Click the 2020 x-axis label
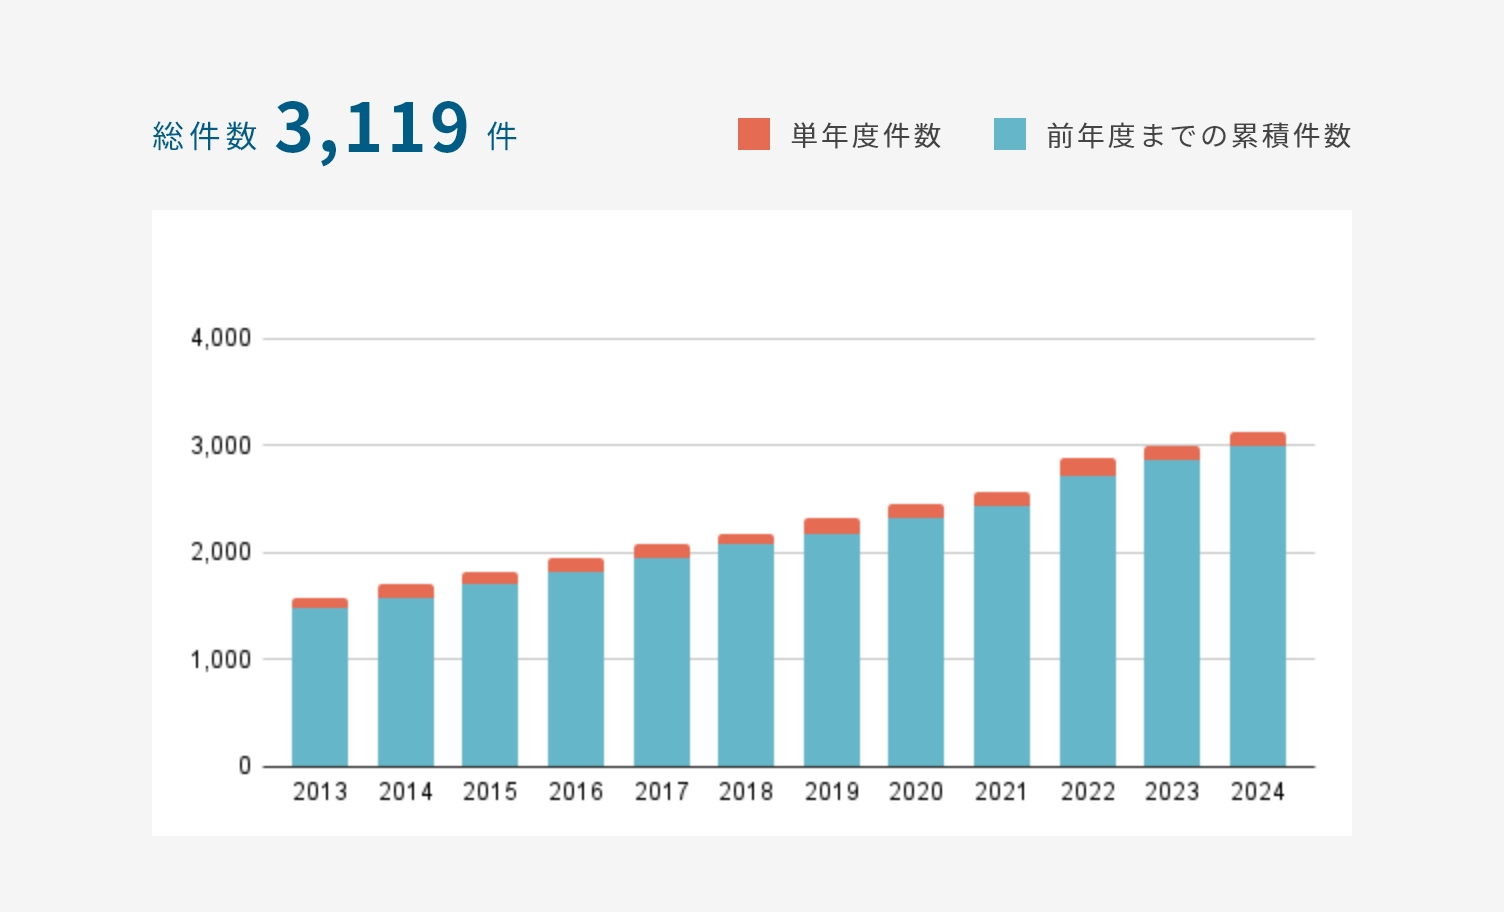The width and height of the screenshot is (1504, 912). pos(916,792)
